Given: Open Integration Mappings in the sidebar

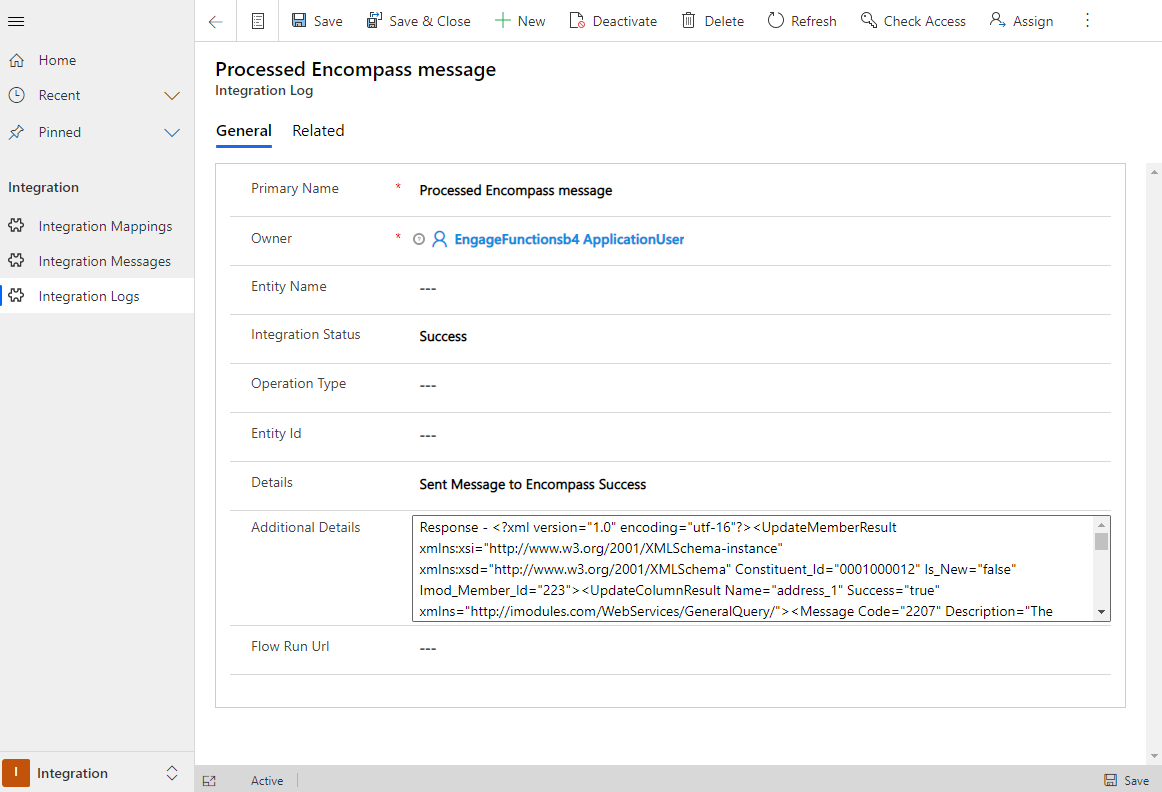Looking at the screenshot, I should click(105, 226).
